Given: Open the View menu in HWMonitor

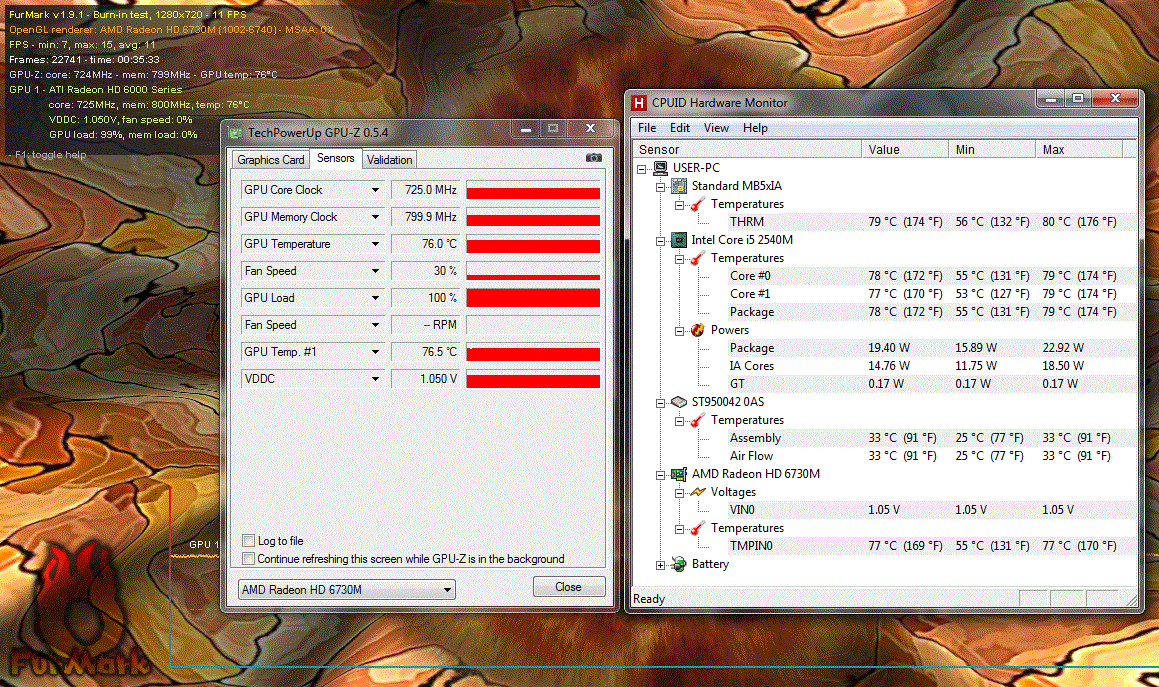Looking at the screenshot, I should (716, 128).
